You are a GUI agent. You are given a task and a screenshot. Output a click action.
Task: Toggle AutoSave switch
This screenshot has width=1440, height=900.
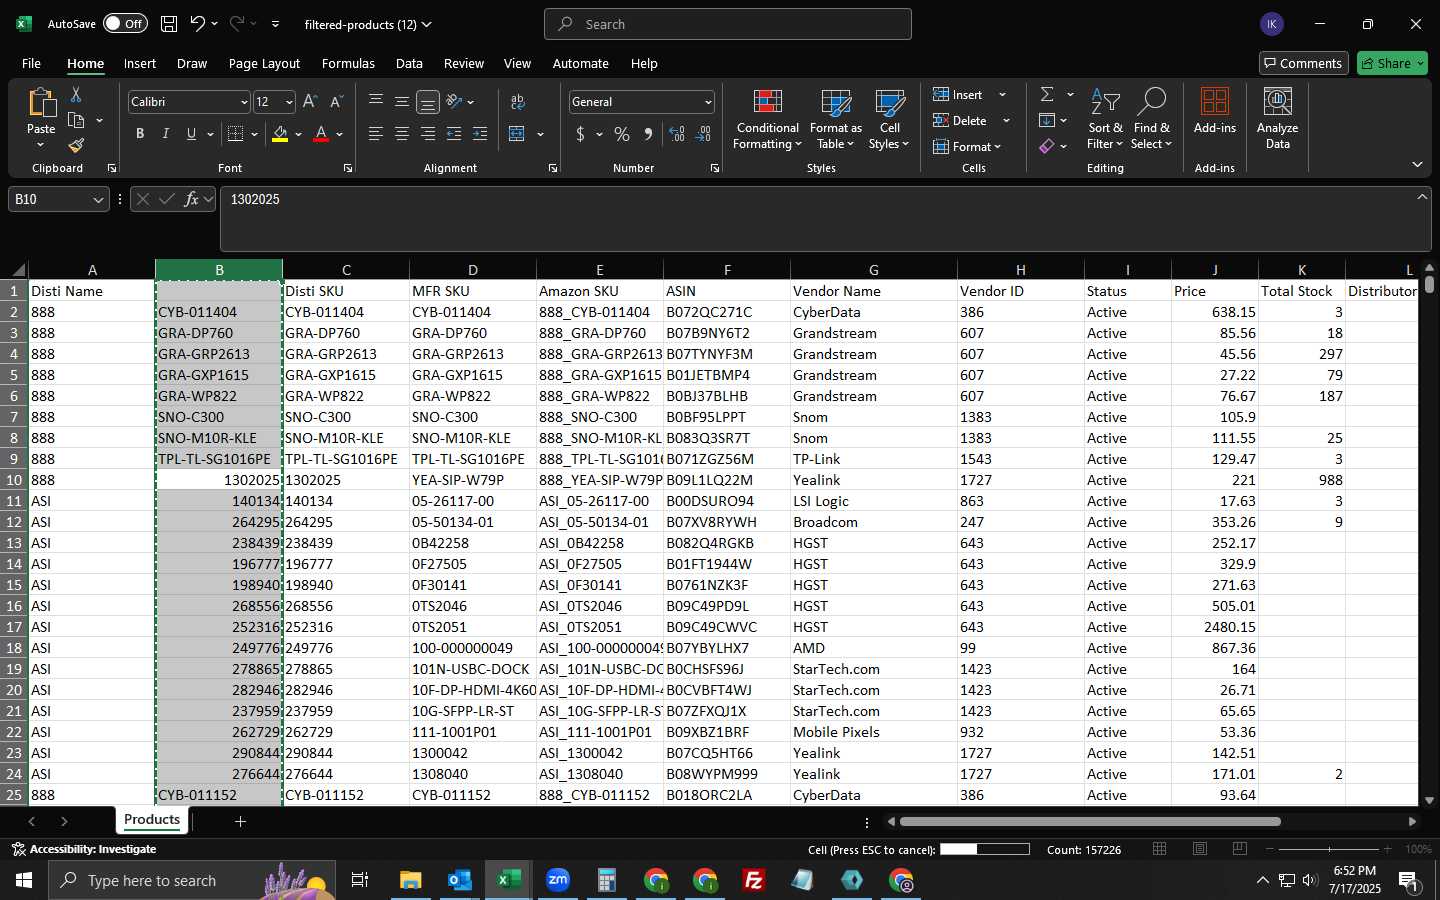[125, 24]
